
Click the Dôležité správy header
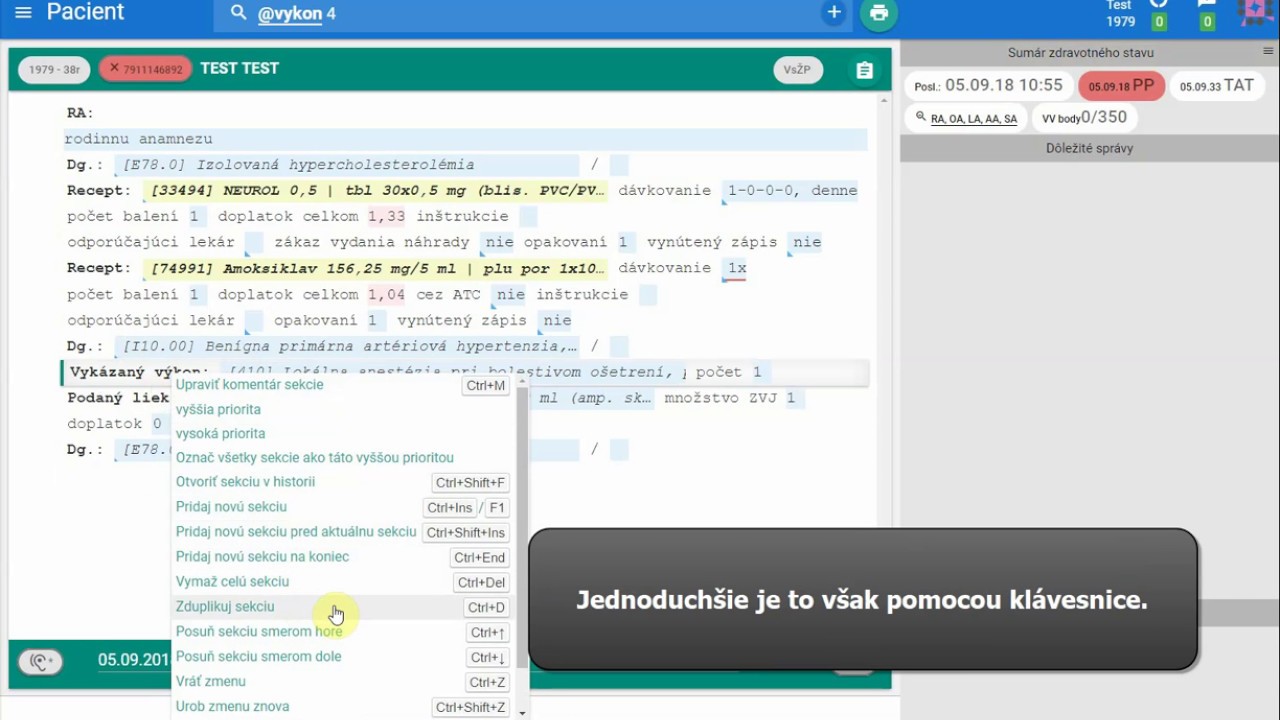tap(1090, 148)
